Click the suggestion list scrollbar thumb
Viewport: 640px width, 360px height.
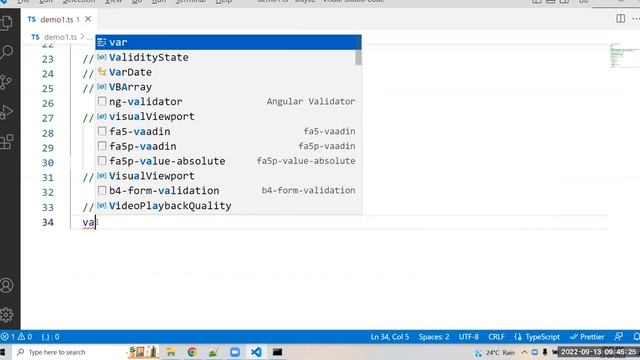(x=358, y=57)
